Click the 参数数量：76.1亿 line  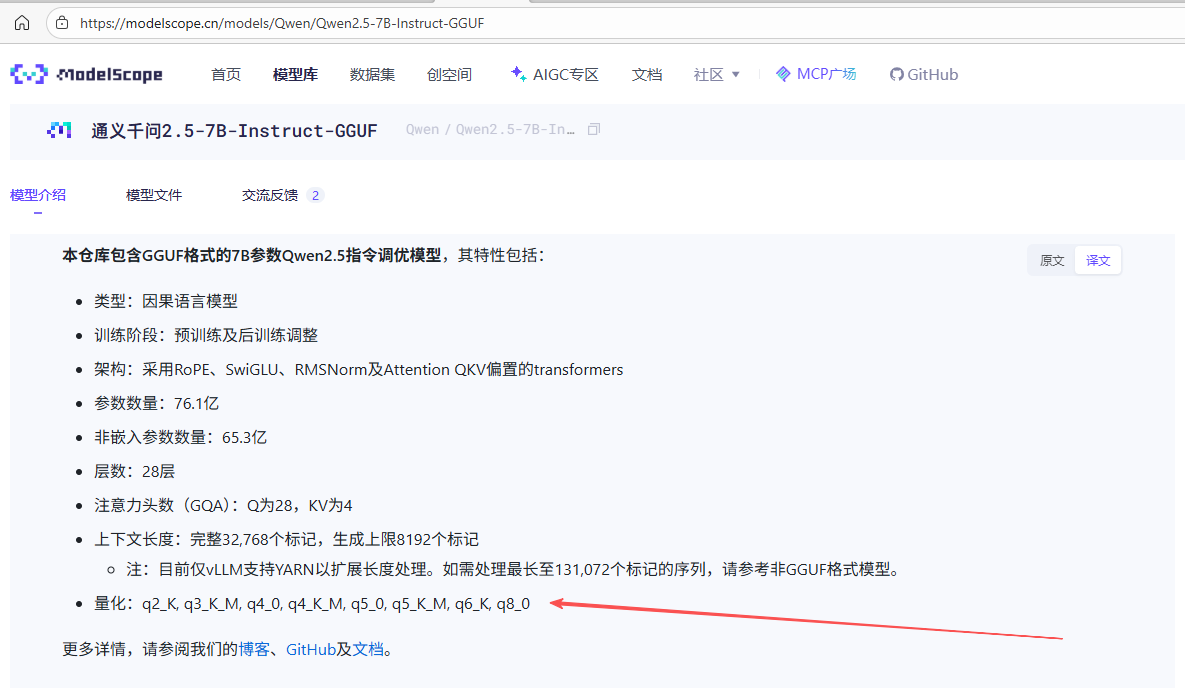(156, 403)
